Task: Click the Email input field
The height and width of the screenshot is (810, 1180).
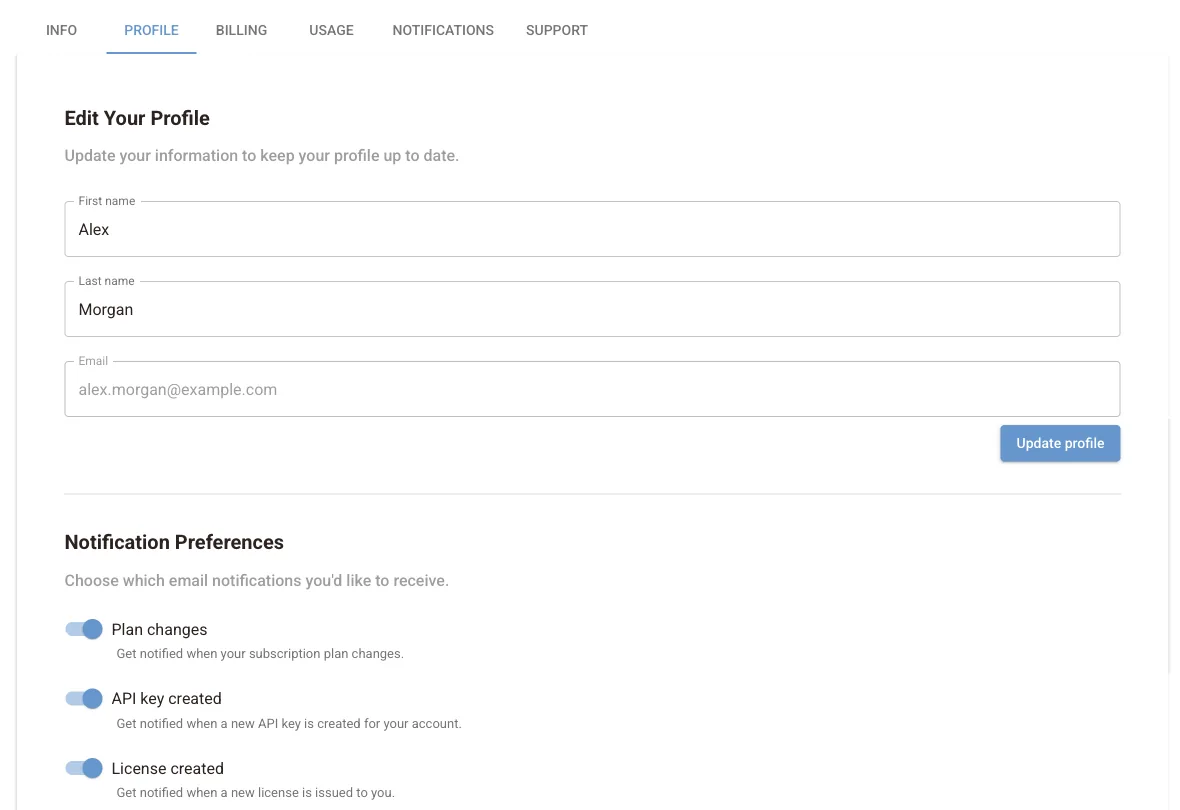Action: coord(592,389)
